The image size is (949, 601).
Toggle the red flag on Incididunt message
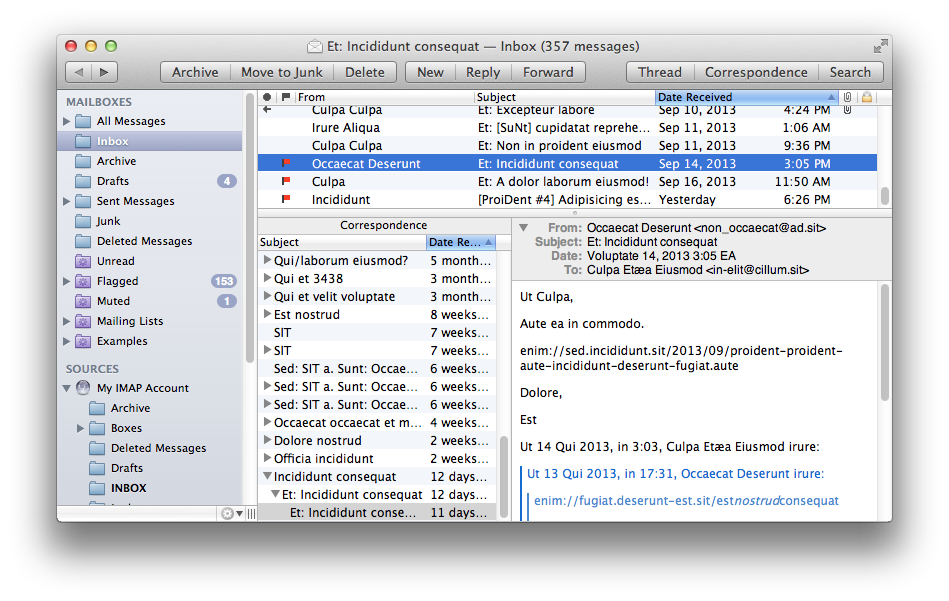click(286, 200)
